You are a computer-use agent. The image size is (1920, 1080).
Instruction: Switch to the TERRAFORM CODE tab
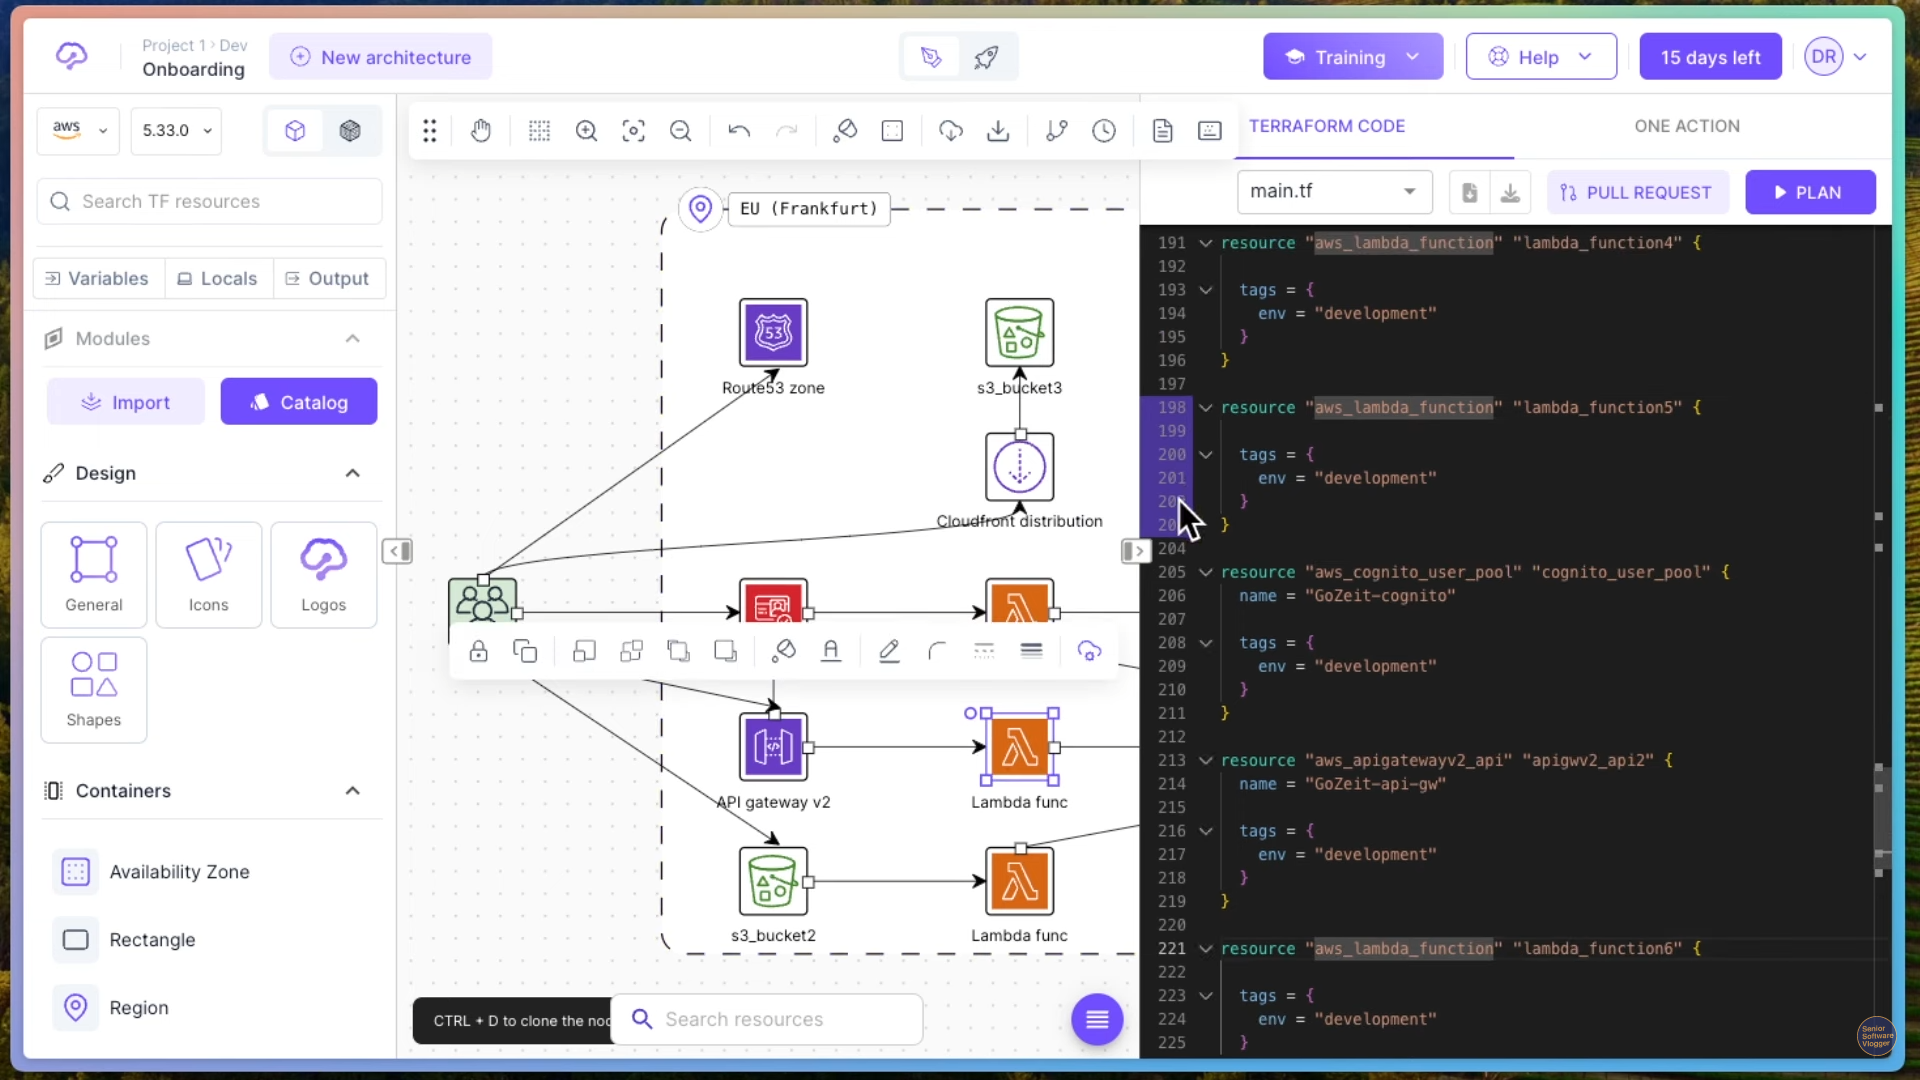[x=1327, y=126]
